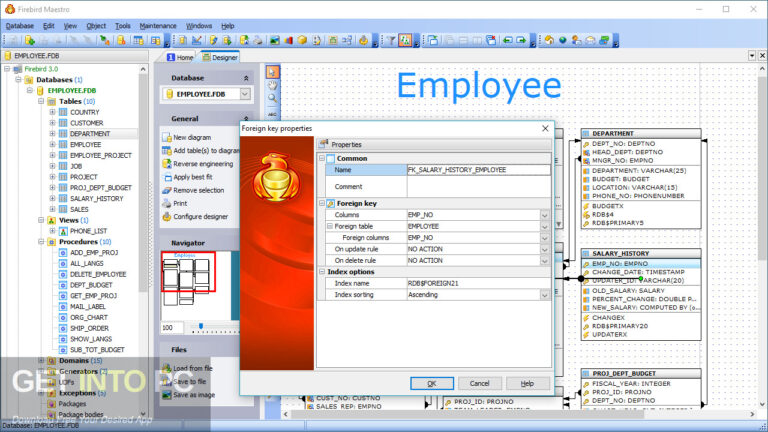Collapse the Foreign key properties group
Image resolution: width=768 pixels, height=432 pixels.
click(322, 203)
